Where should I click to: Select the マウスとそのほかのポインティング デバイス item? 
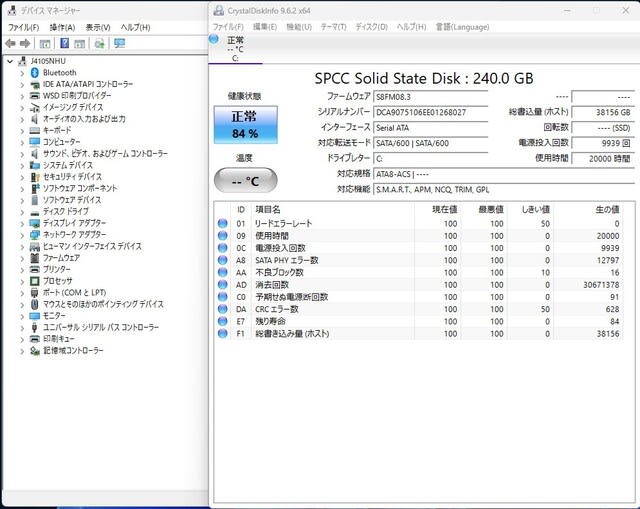pyautogui.click(x=103, y=305)
